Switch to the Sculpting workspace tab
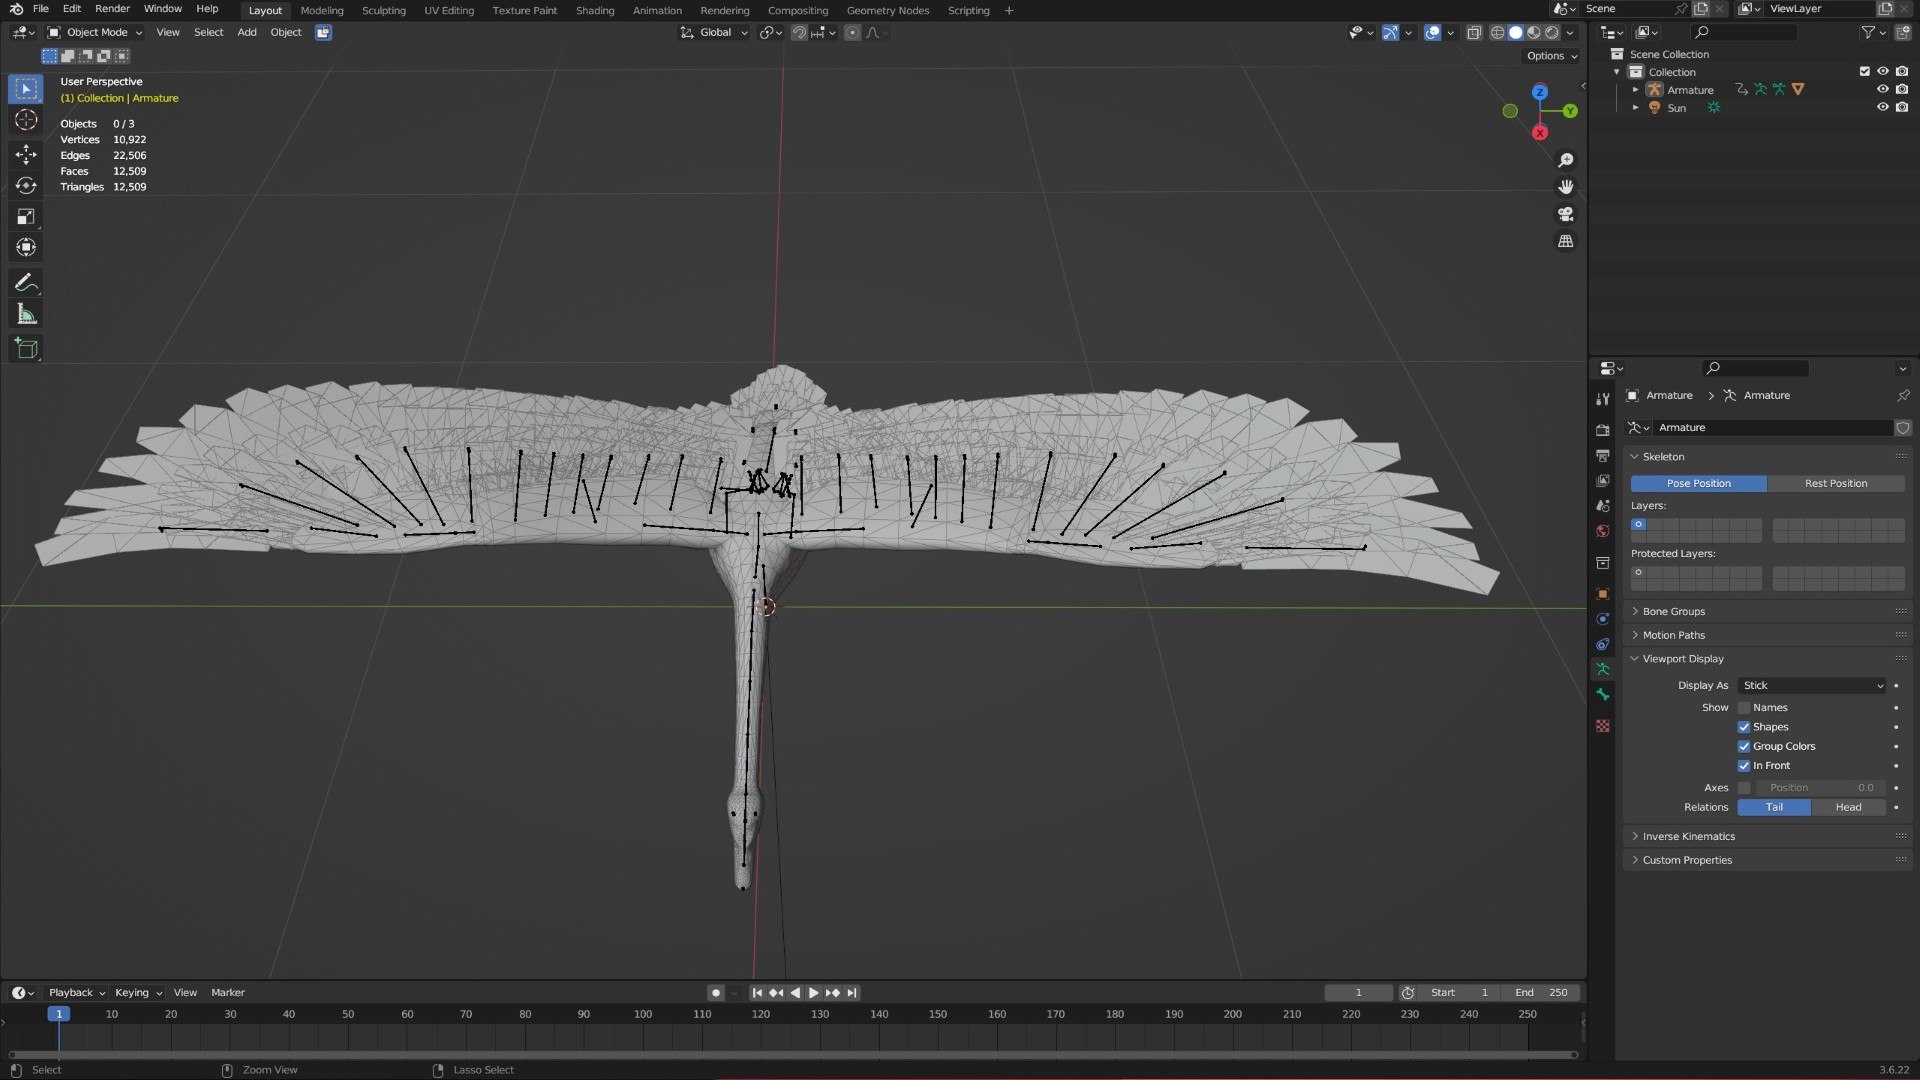This screenshot has width=1920, height=1080. point(384,10)
